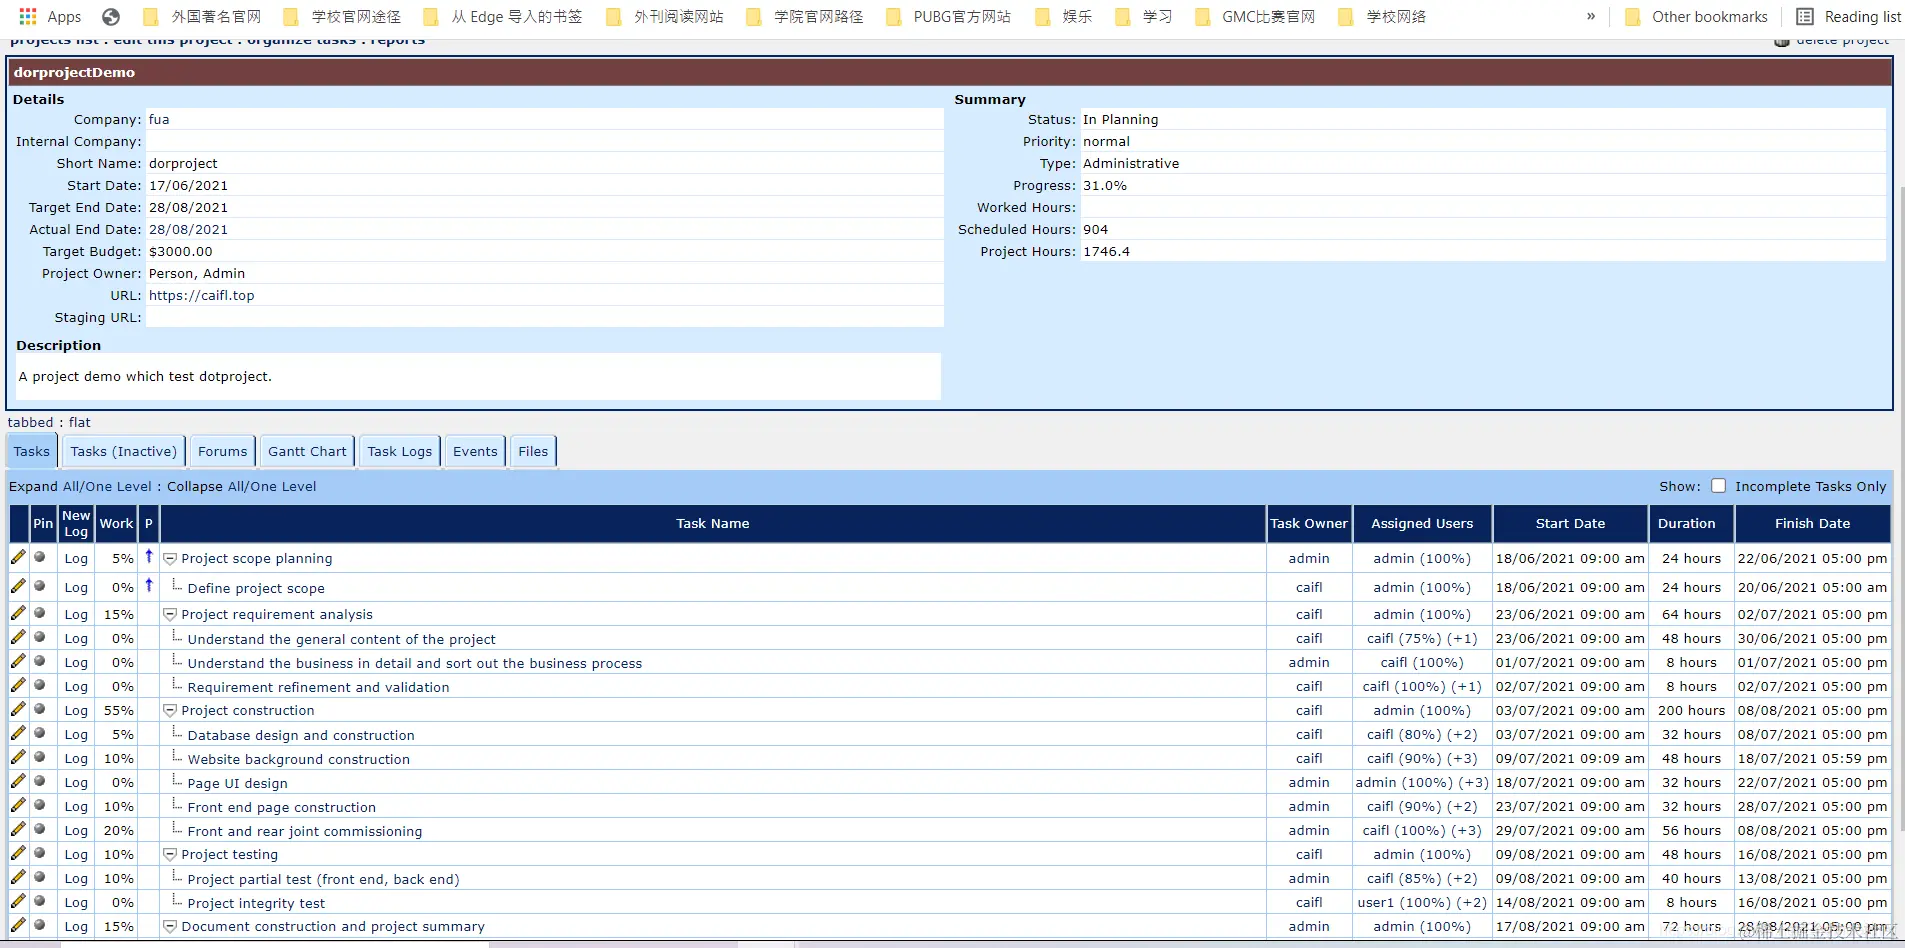The height and width of the screenshot is (948, 1905).
Task: Open the Reading list
Action: (x=1849, y=16)
